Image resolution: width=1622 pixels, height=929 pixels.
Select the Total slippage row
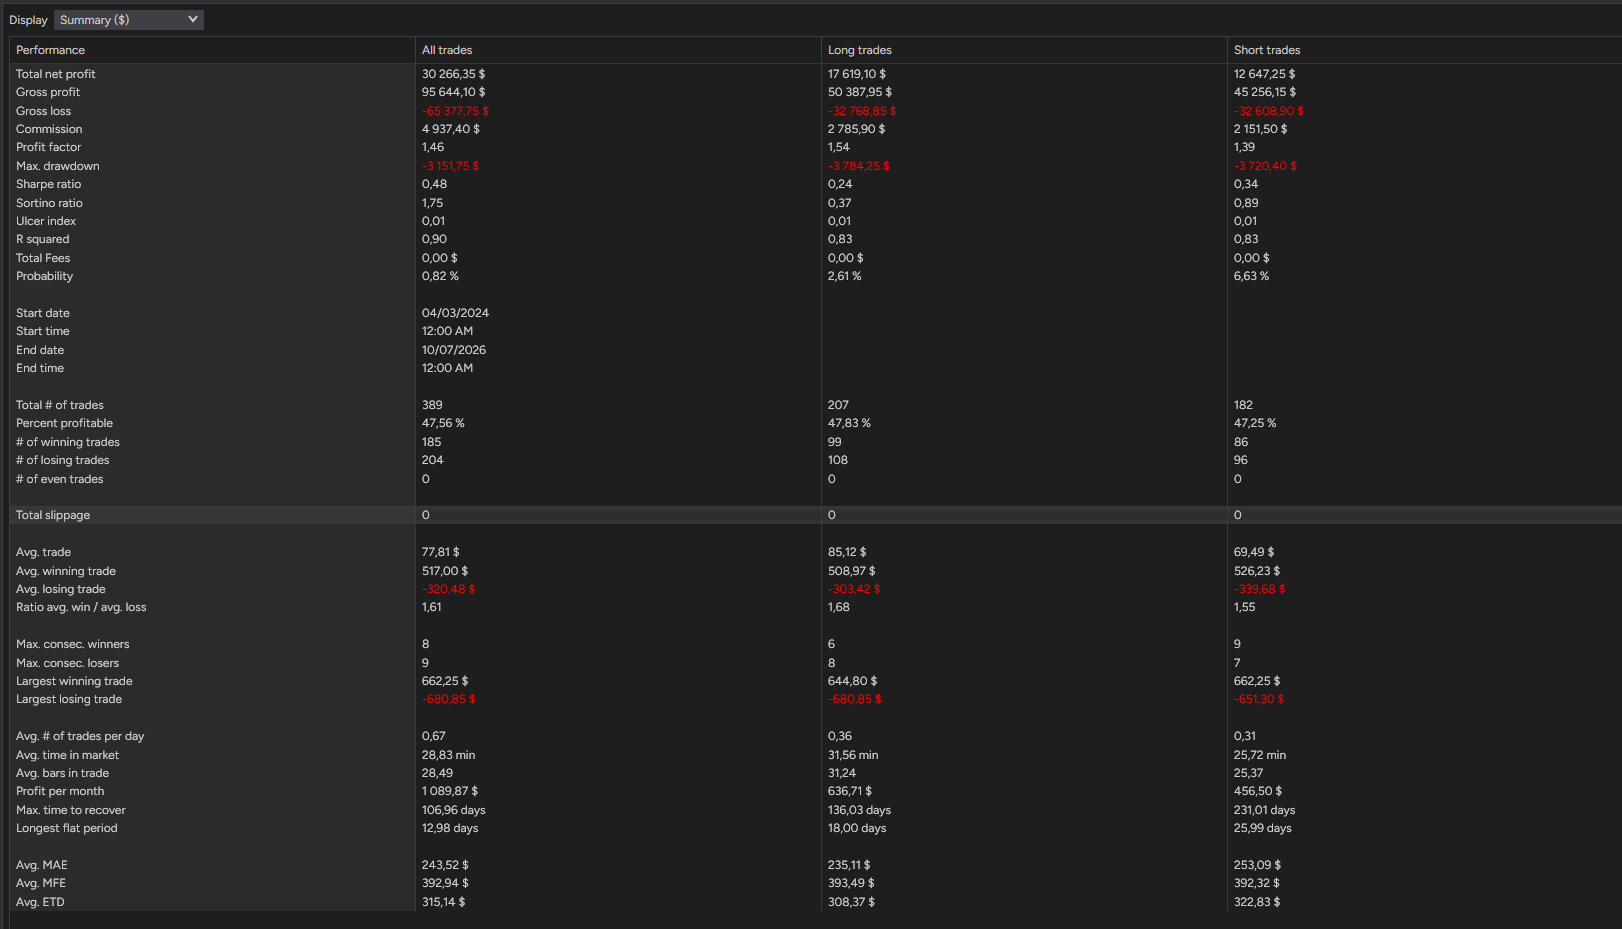point(815,515)
